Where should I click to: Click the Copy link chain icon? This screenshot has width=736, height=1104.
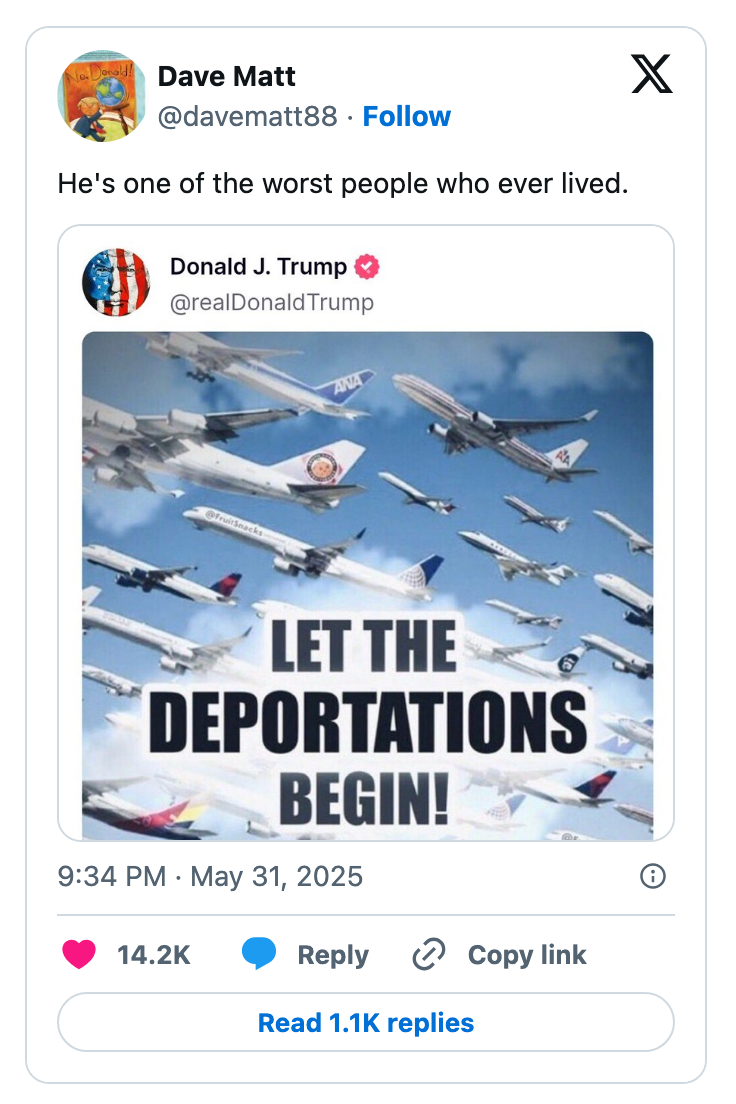(x=427, y=955)
